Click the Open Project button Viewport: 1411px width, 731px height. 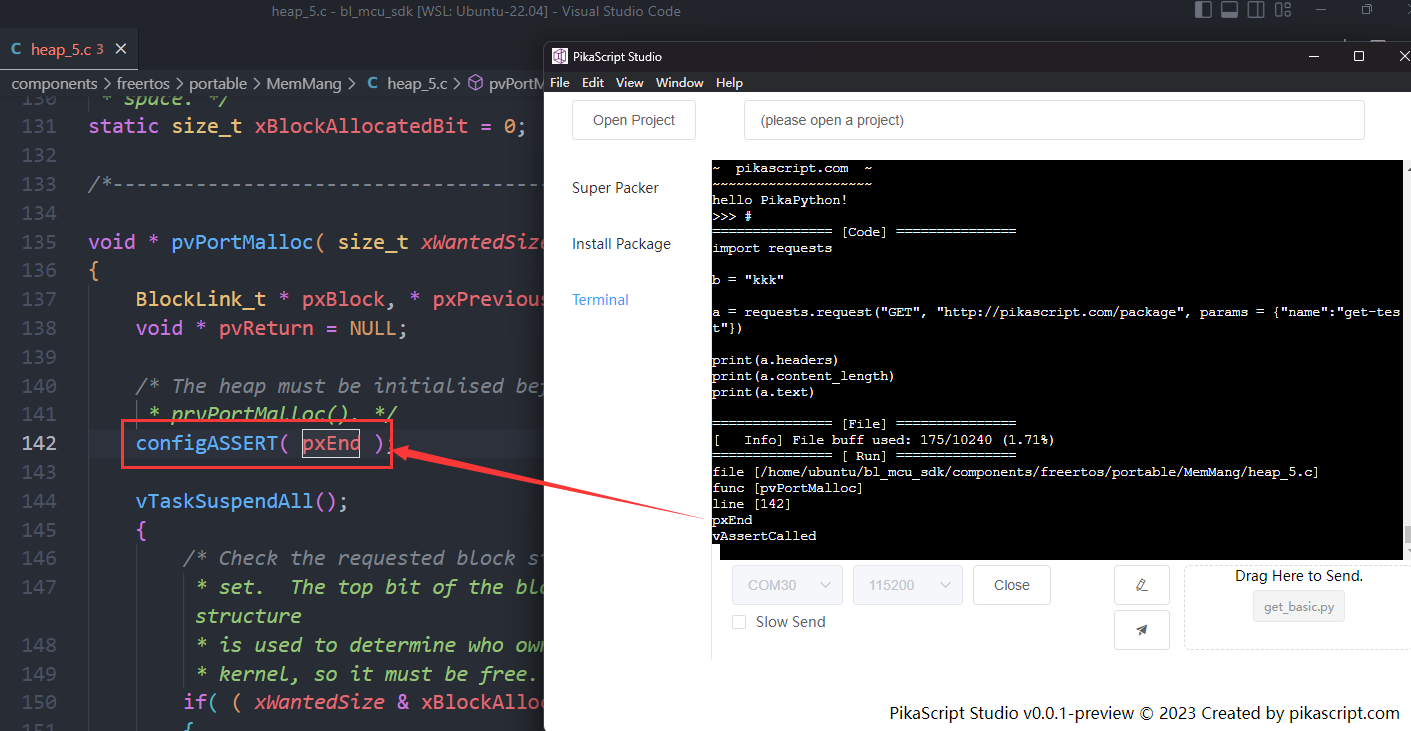pos(633,119)
